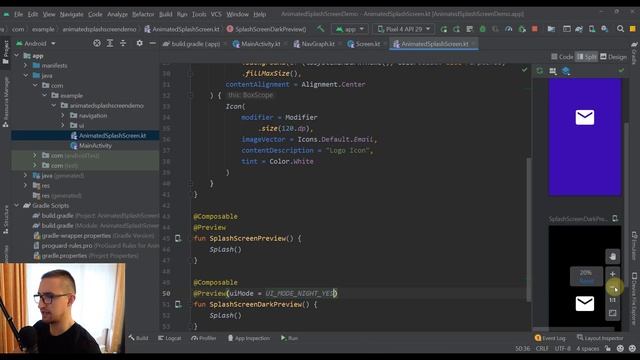Screen dimensions: 640x360
Task: Expand the manifests folder
Action: click(x=25, y=65)
